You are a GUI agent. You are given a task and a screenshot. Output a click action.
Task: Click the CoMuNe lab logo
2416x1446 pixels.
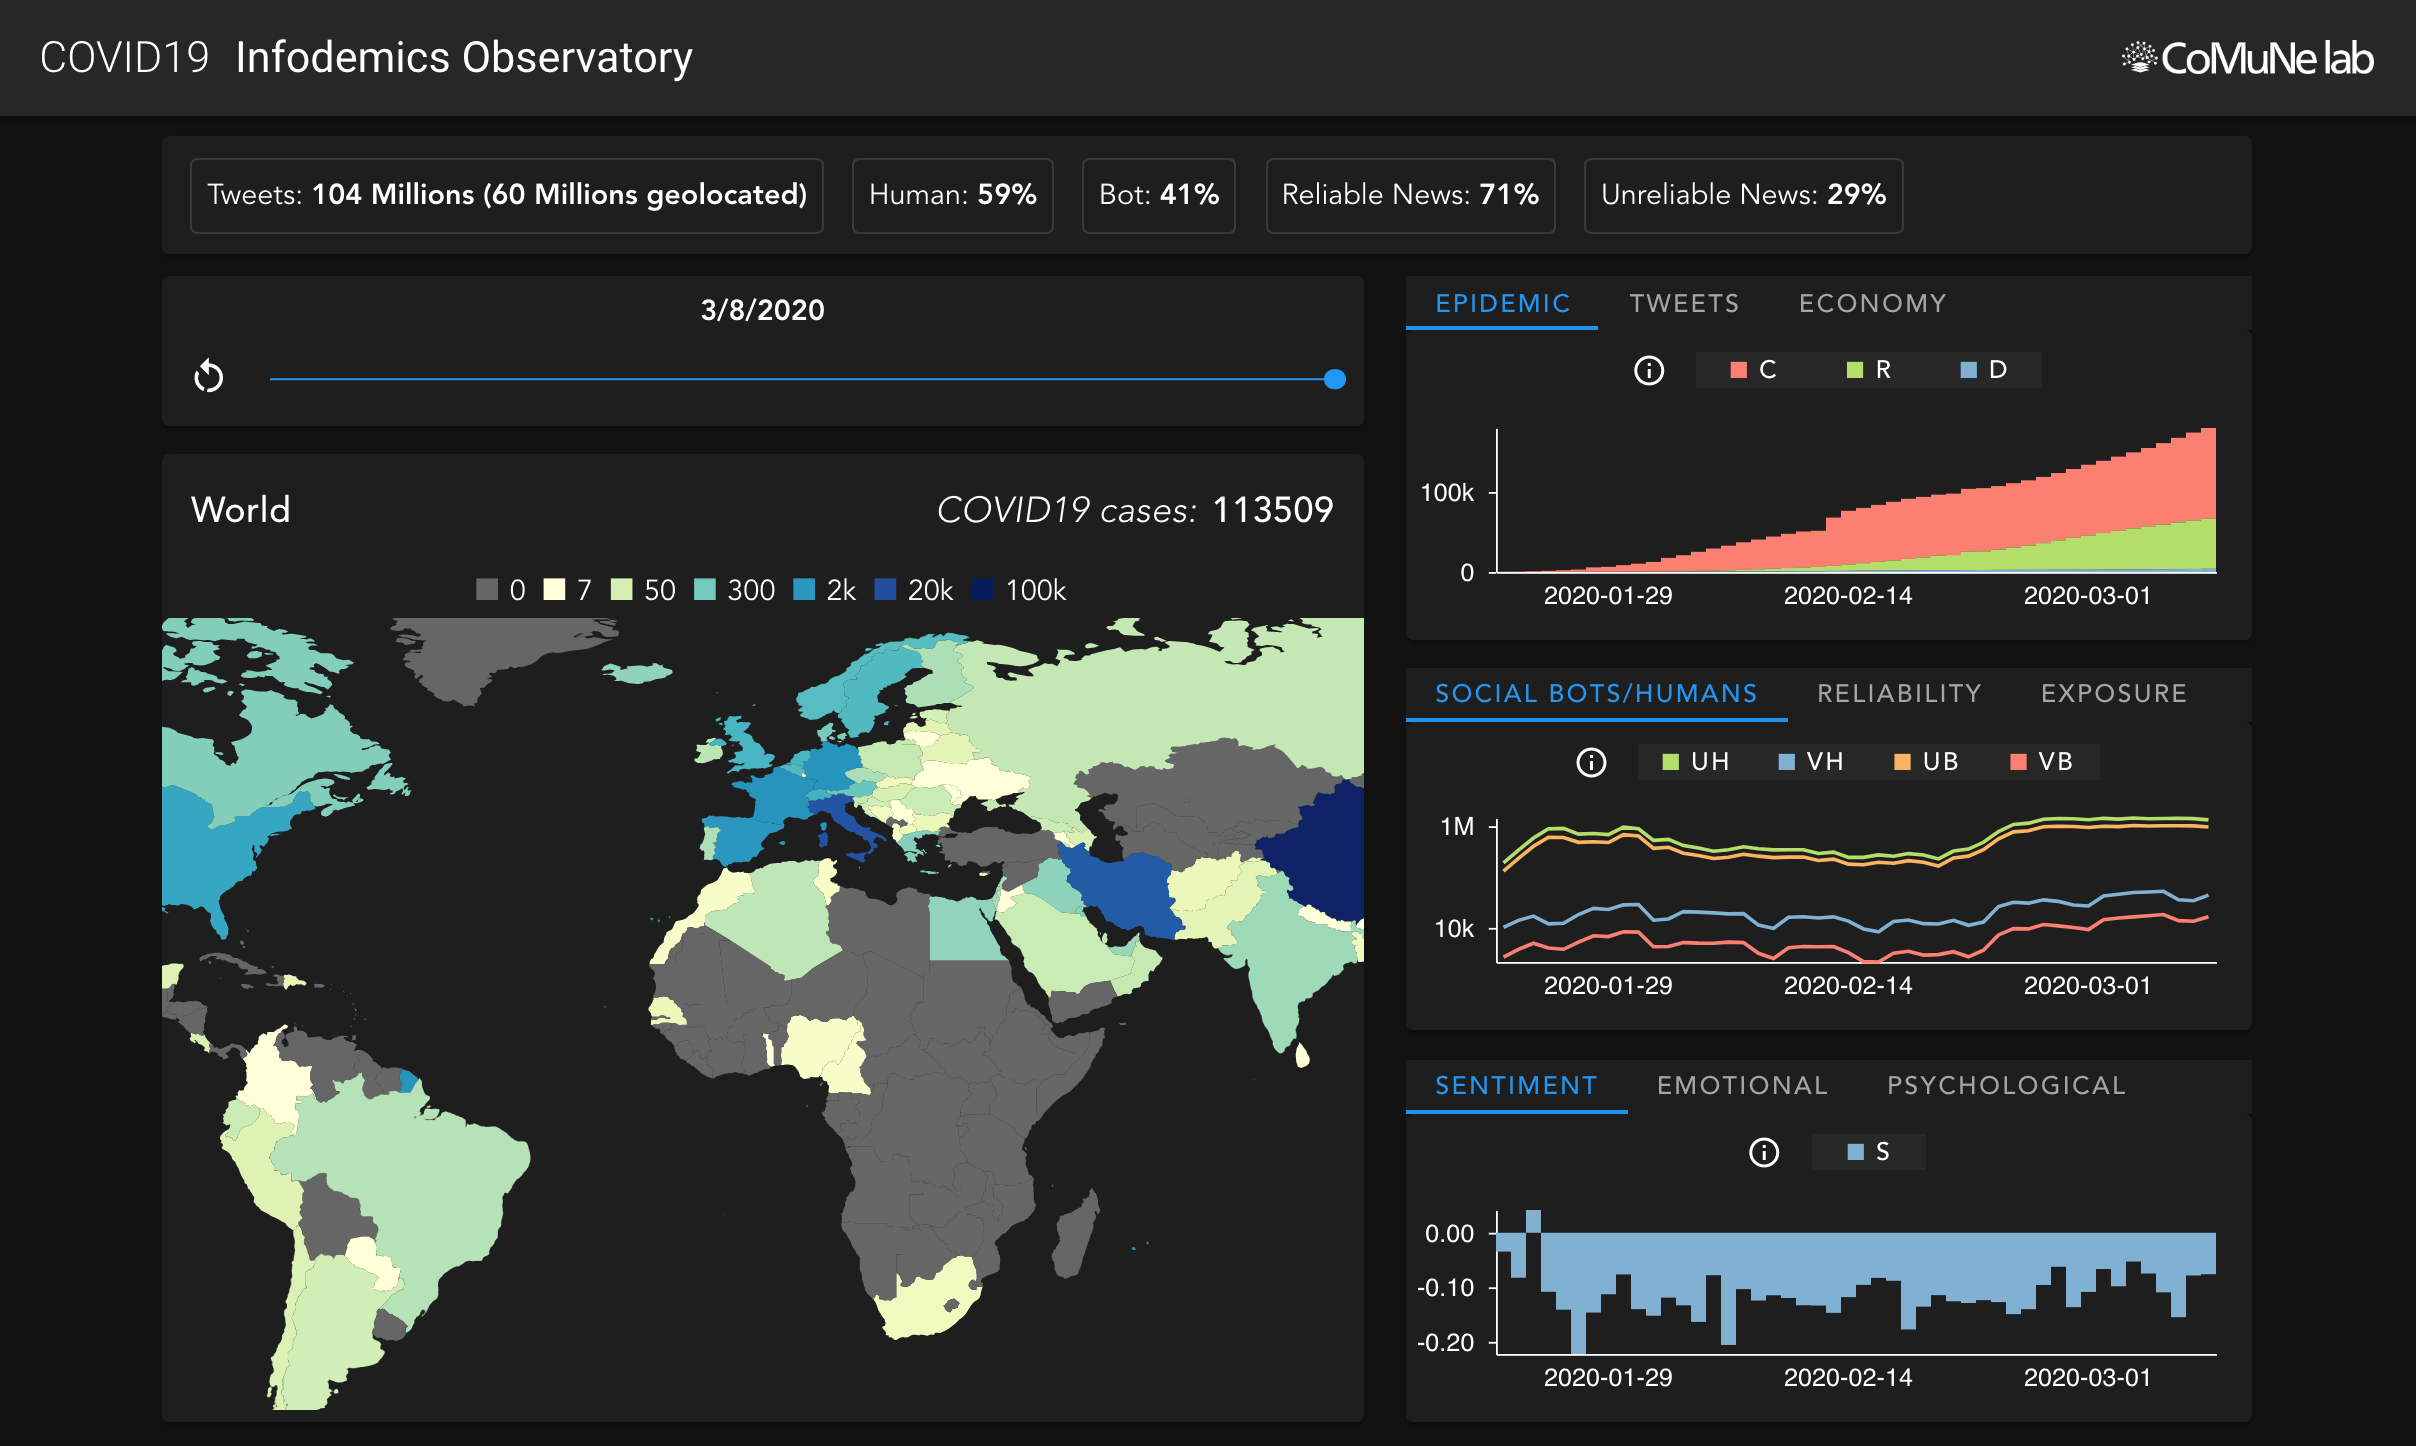[2247, 59]
